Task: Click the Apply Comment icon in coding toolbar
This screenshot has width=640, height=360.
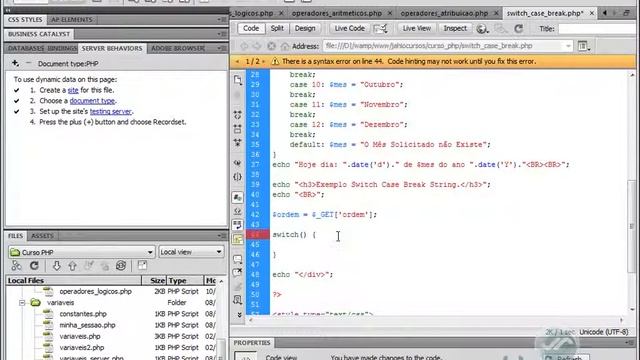Action: coord(238,259)
